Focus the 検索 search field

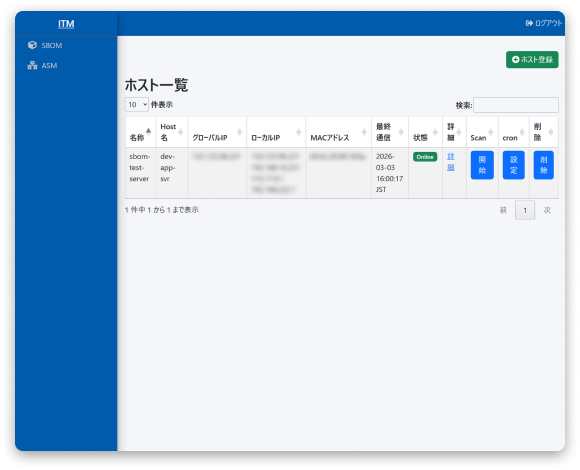[516, 105]
